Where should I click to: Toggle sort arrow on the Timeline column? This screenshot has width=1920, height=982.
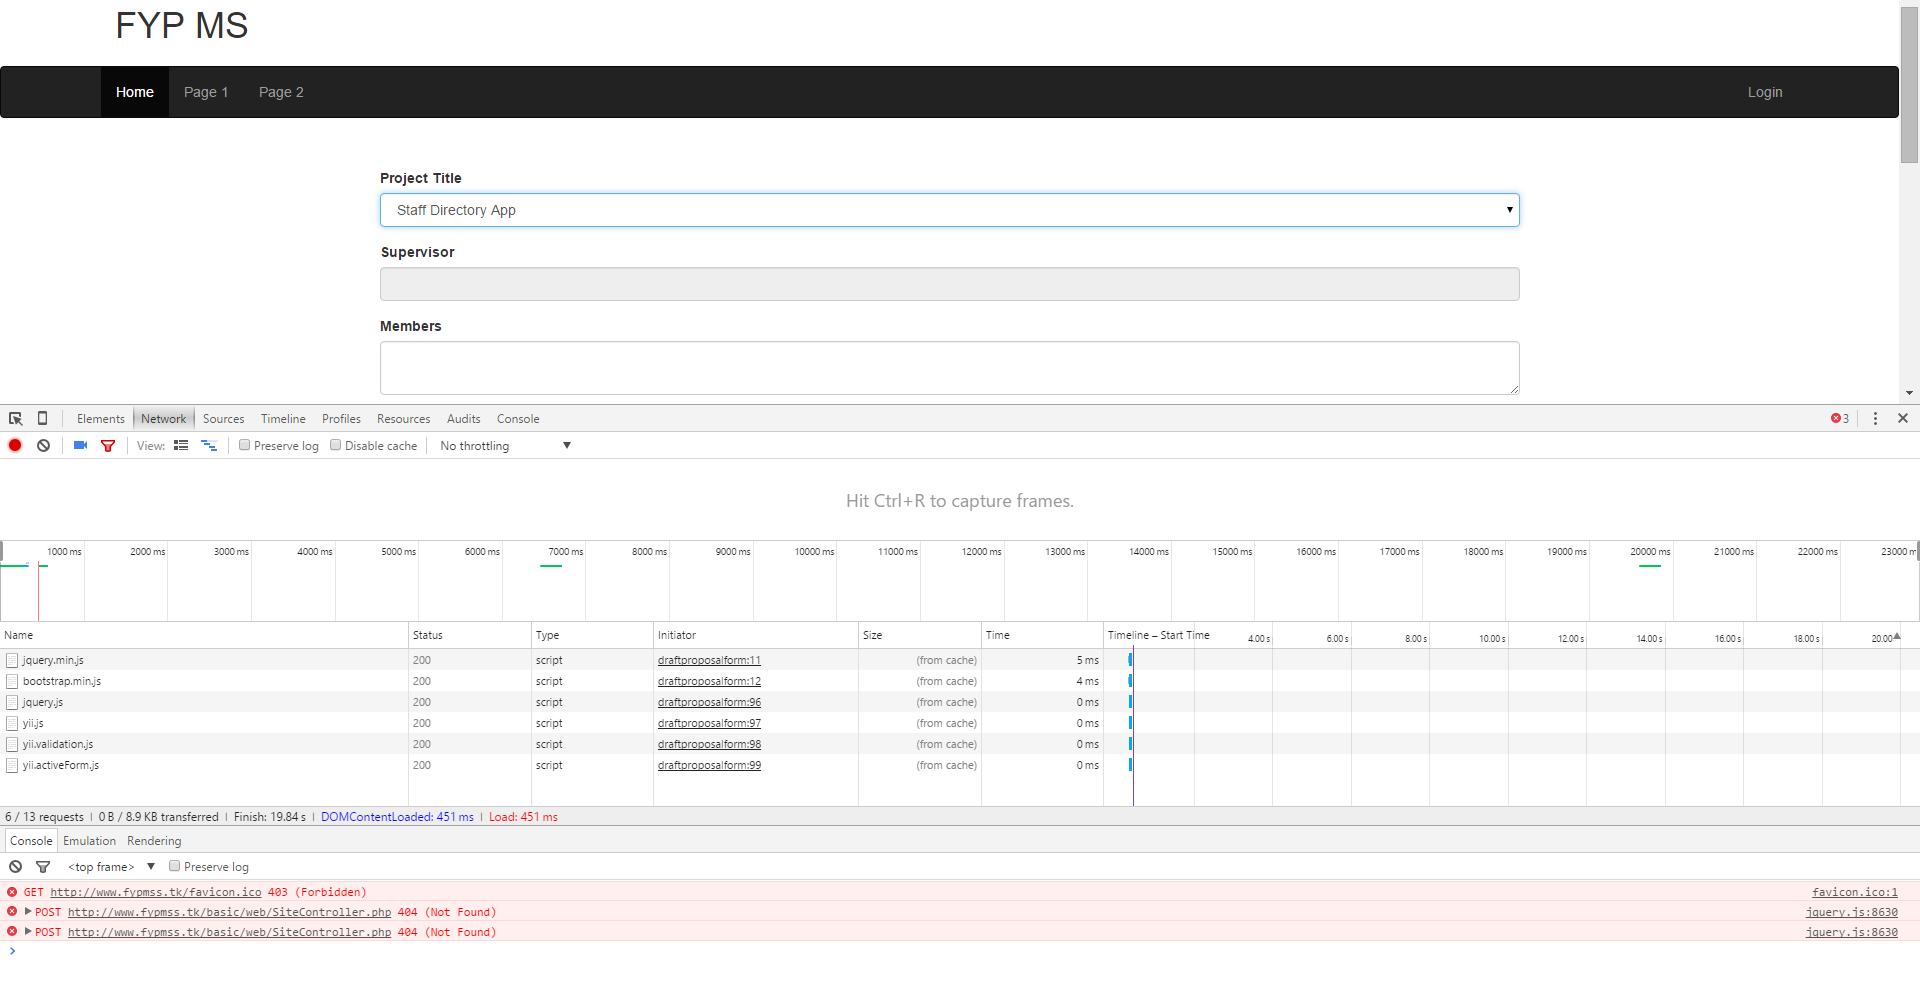(x=1896, y=636)
